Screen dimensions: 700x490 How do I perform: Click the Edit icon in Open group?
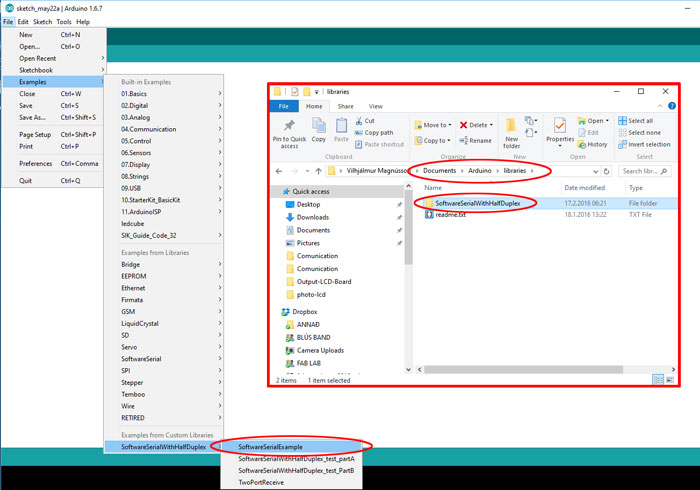(x=582, y=133)
